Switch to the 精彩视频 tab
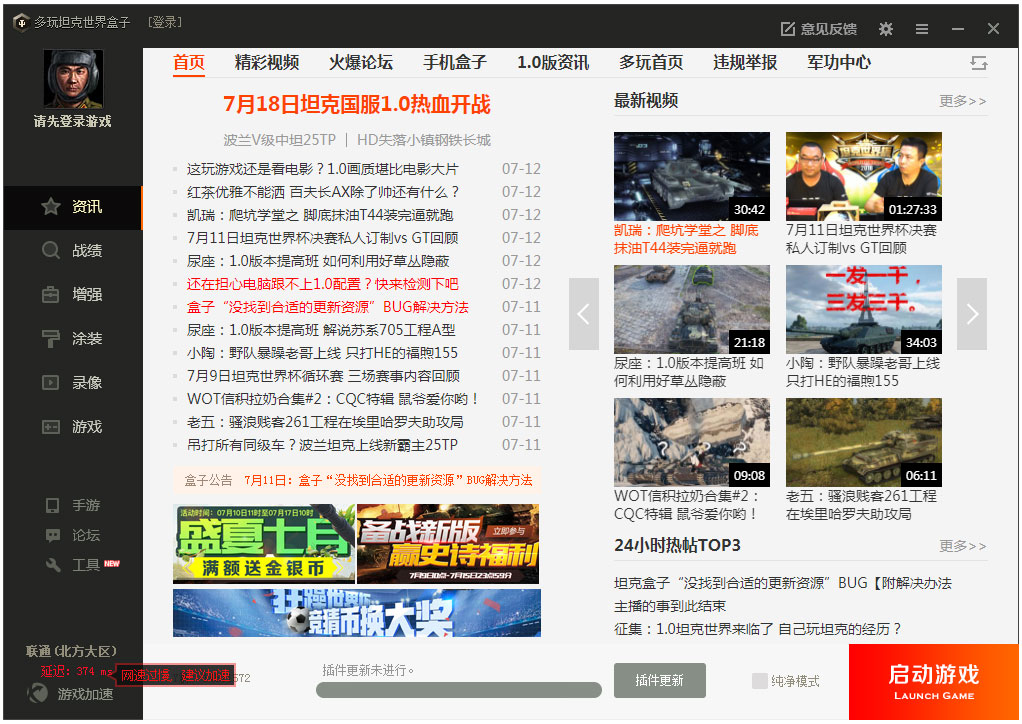Screen dimensions: 1022x724 coord(267,62)
